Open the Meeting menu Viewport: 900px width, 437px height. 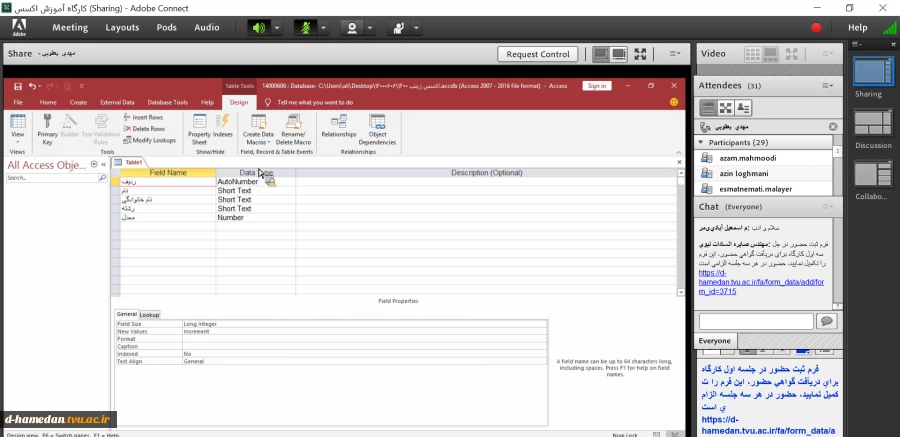point(70,28)
